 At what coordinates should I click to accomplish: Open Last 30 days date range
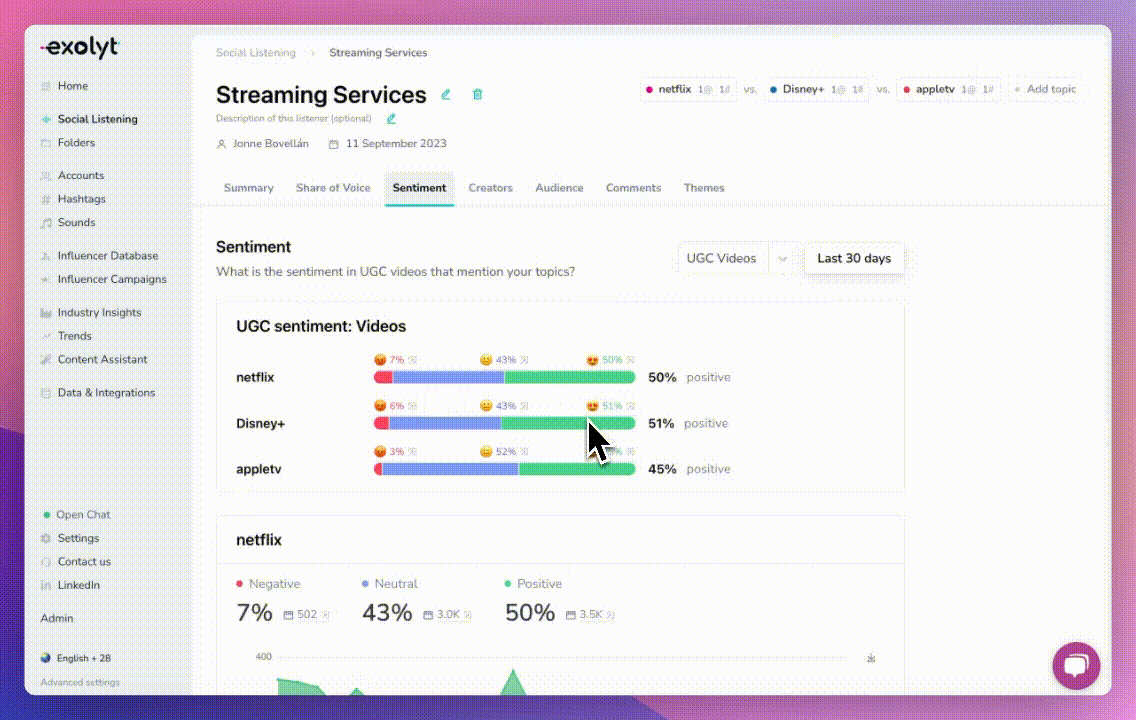853,259
